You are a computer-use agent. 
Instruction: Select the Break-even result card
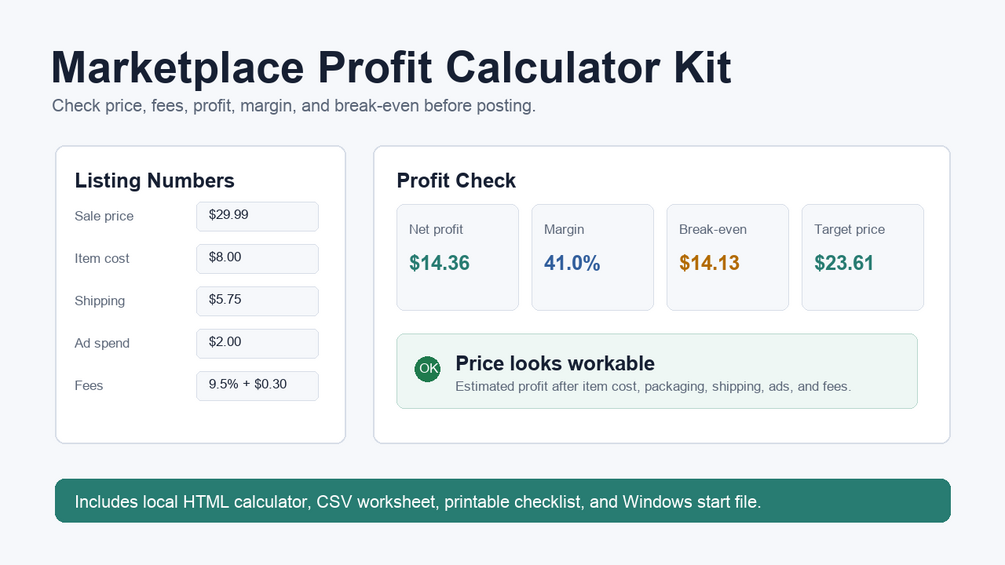tap(727, 258)
